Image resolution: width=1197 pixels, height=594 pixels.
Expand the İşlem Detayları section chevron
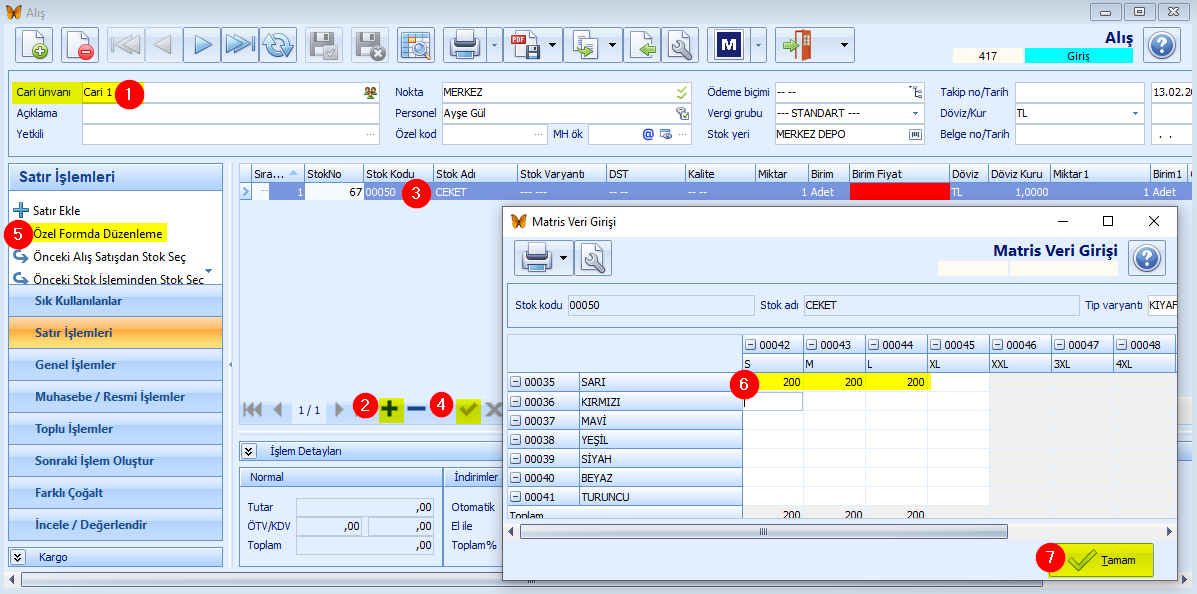tap(249, 450)
